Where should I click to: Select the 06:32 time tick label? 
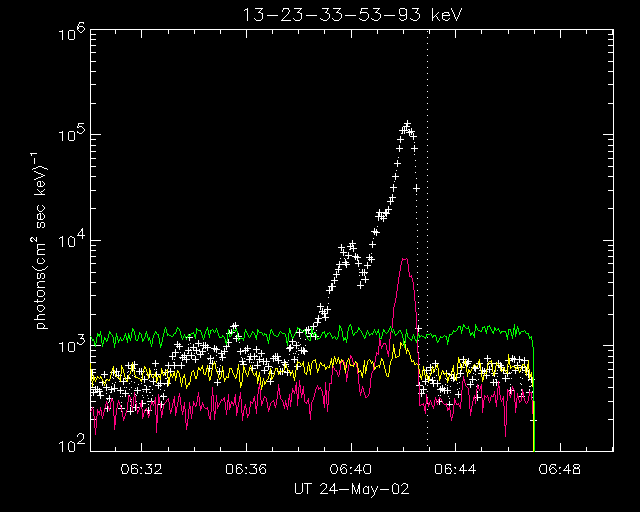142,468
